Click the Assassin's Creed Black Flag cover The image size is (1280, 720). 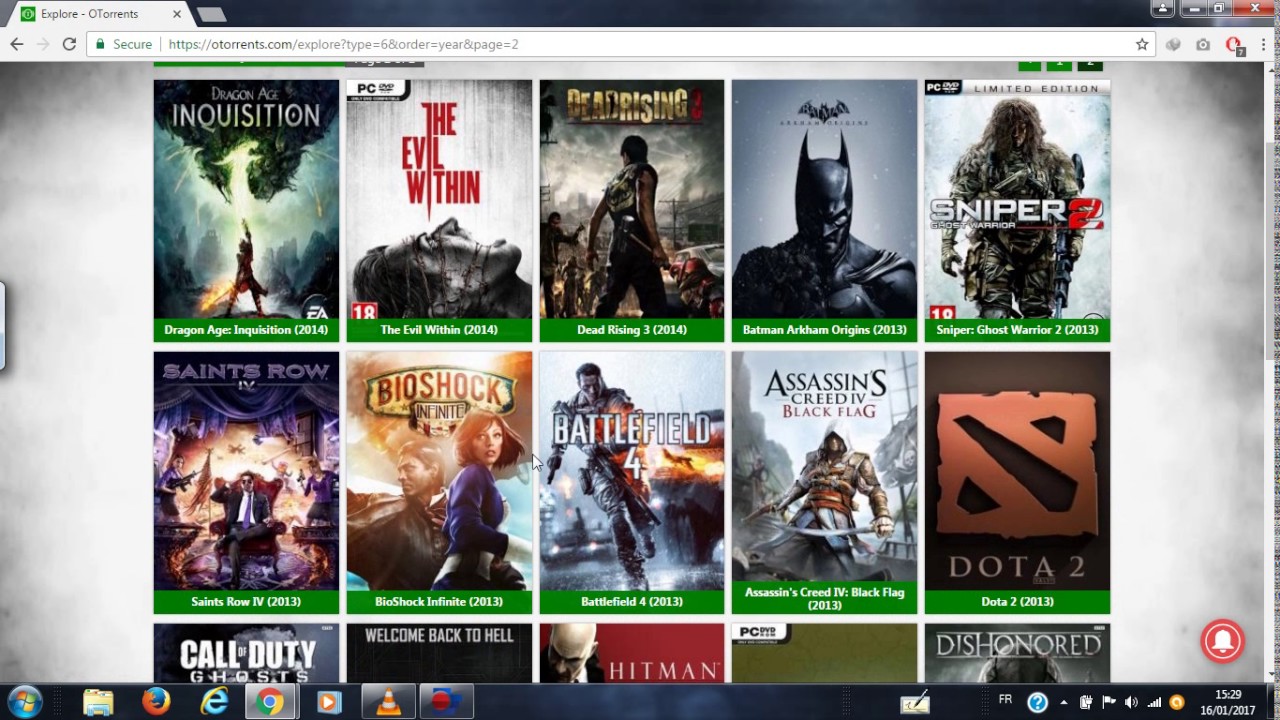click(x=824, y=467)
